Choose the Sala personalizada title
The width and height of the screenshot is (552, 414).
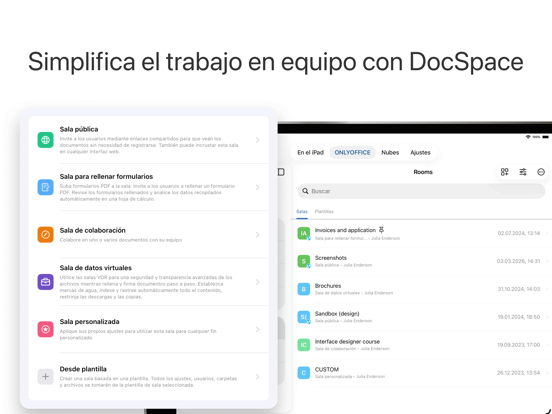coord(89,322)
